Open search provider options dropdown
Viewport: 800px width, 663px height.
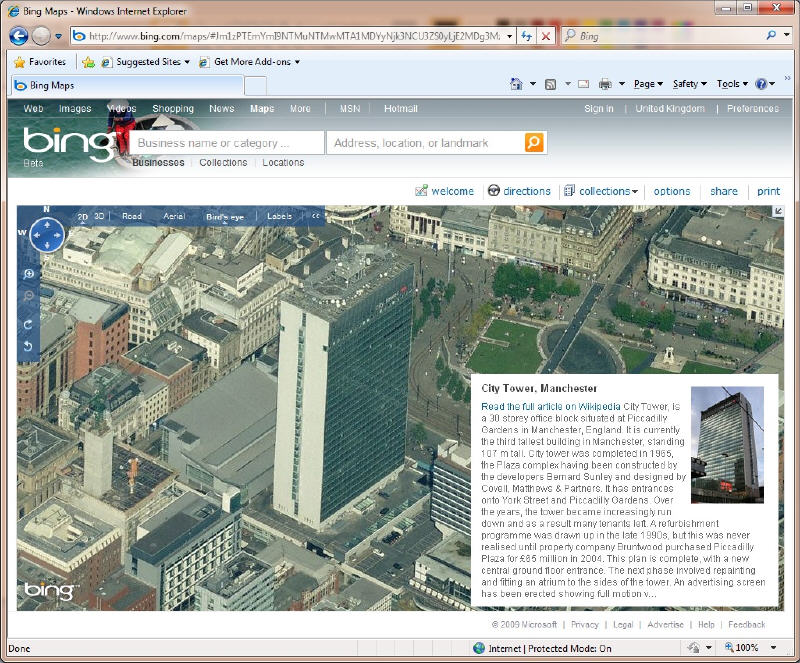tap(787, 35)
